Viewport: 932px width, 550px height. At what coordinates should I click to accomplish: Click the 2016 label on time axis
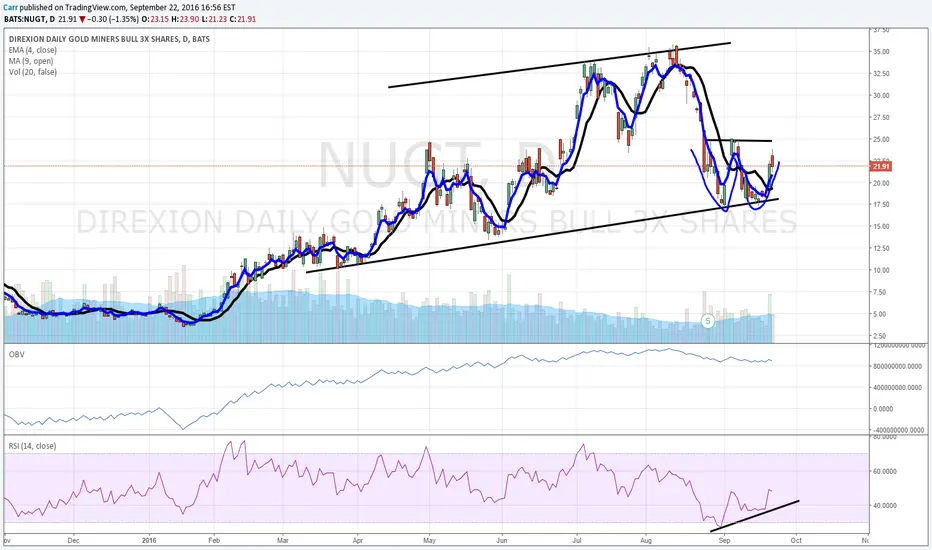(149, 541)
